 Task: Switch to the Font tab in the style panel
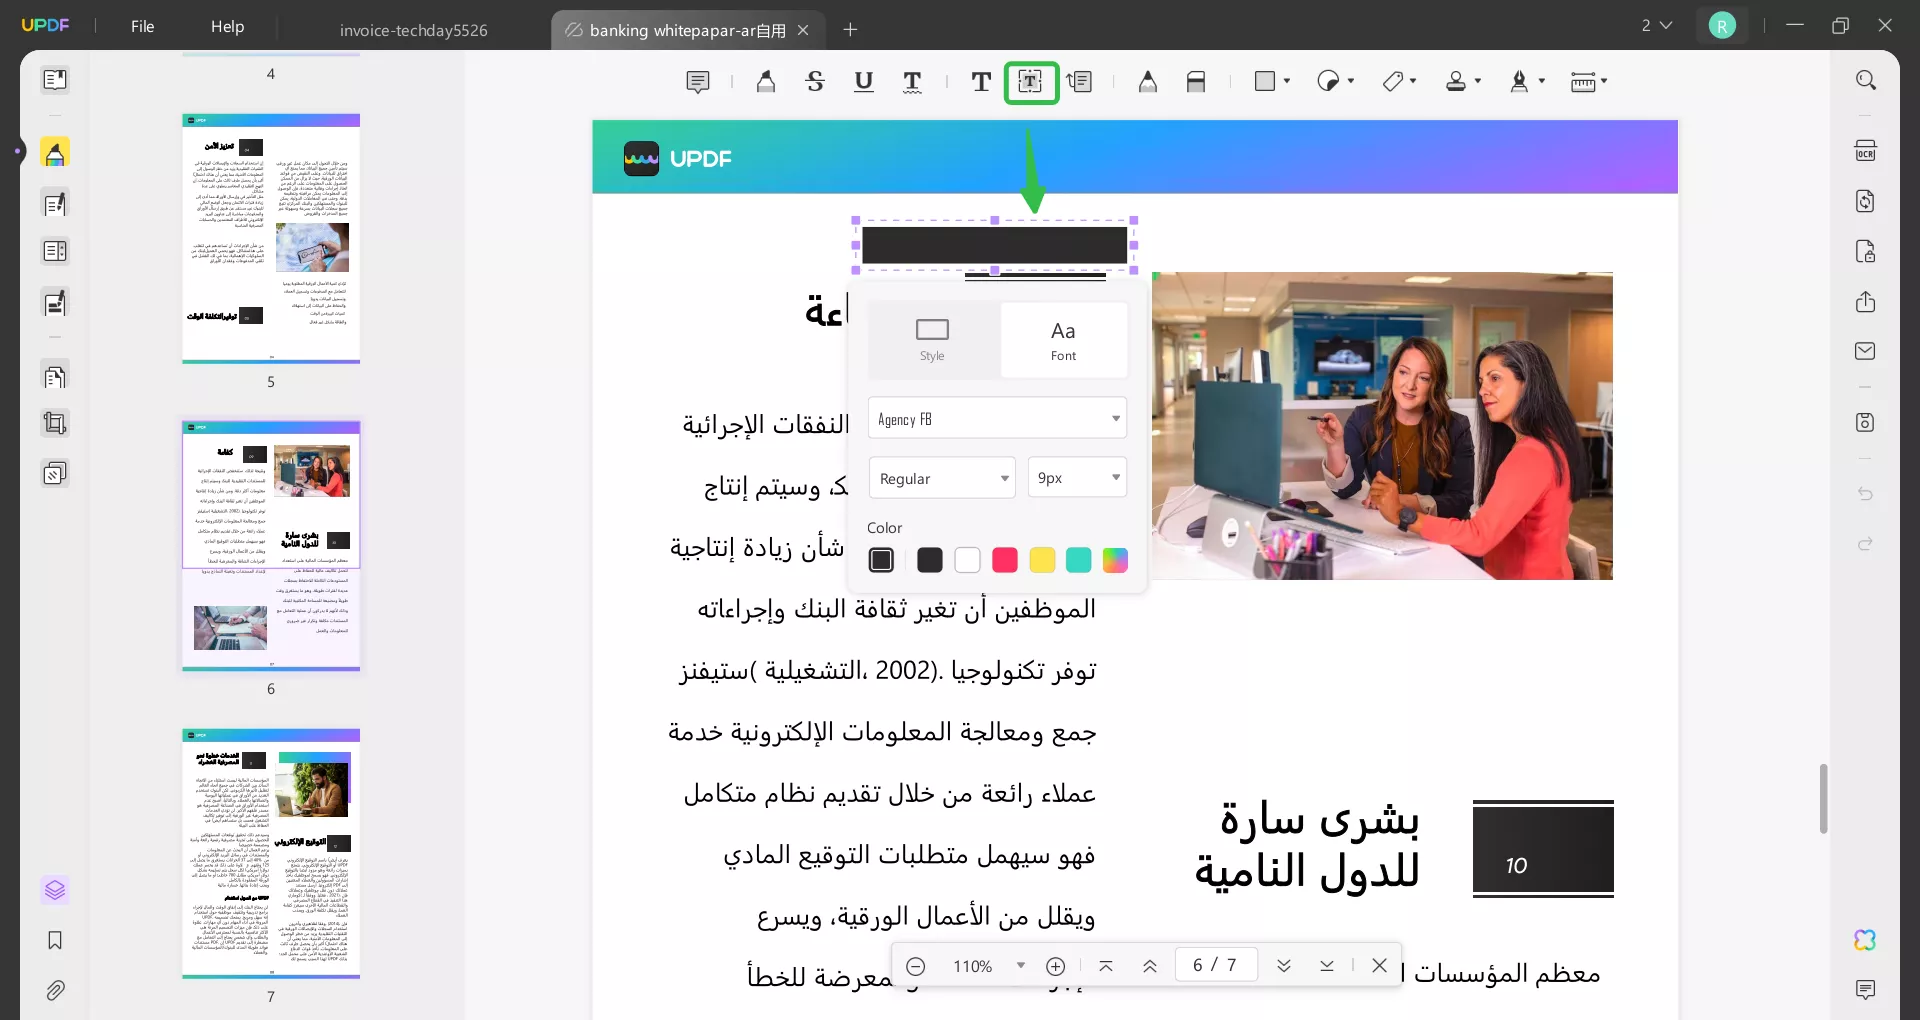[1064, 340]
